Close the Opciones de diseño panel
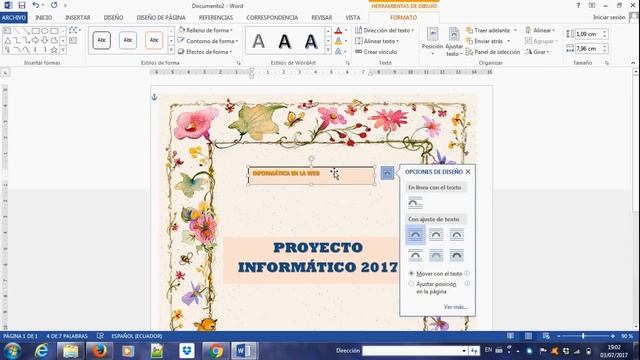The image size is (640, 360). 468,172
